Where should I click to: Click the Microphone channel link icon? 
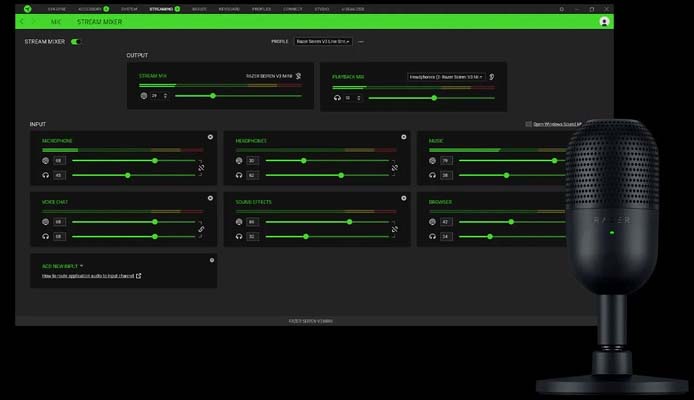click(200, 168)
